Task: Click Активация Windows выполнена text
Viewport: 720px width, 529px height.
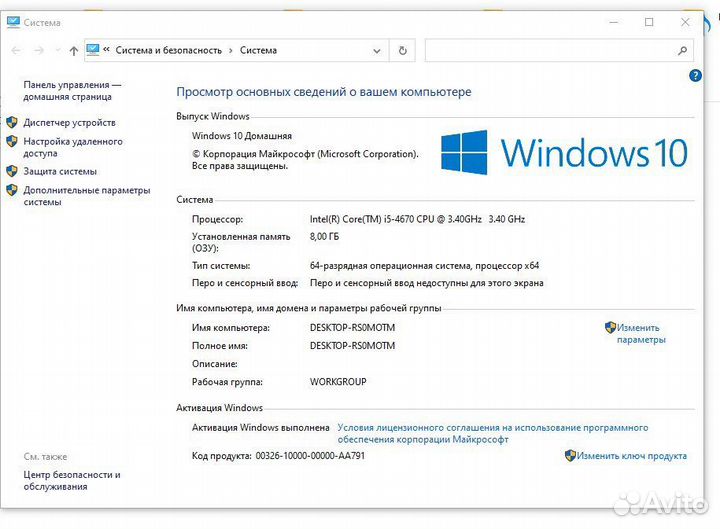Action: click(x=260, y=428)
